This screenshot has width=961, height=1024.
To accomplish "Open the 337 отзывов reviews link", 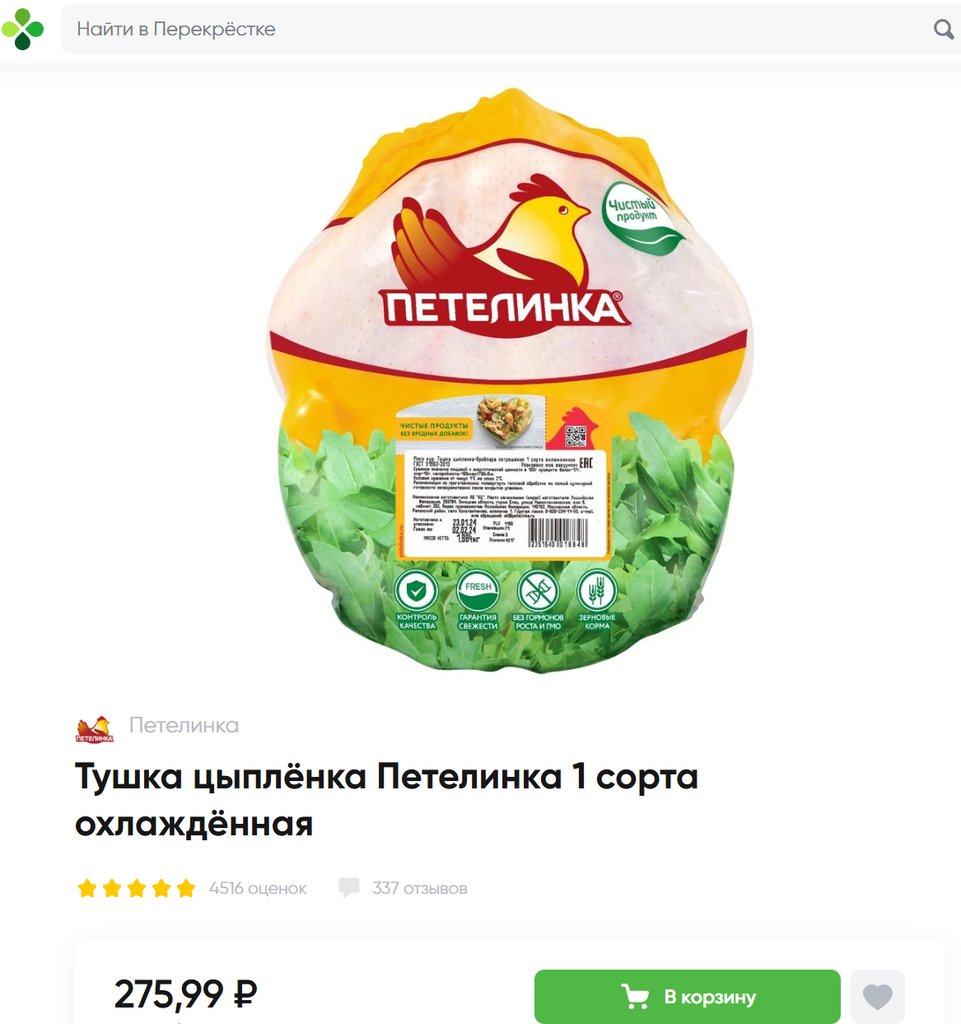I will pyautogui.click(x=420, y=888).
